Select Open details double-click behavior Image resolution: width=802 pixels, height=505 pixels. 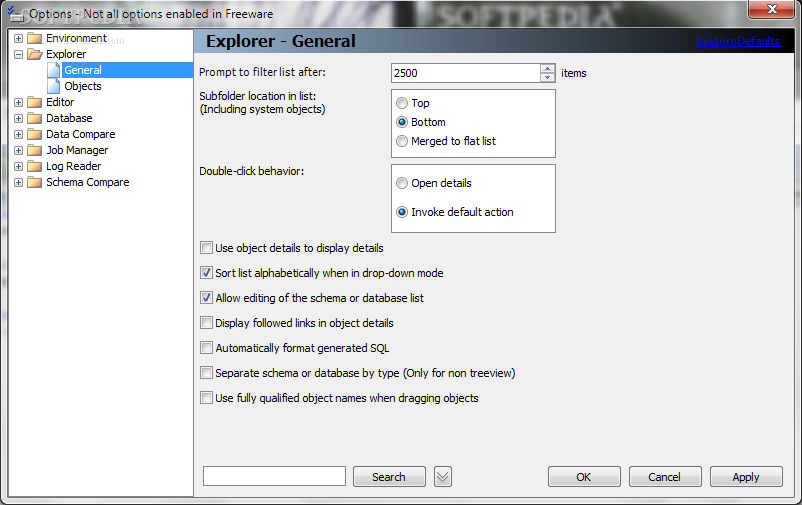[402, 183]
